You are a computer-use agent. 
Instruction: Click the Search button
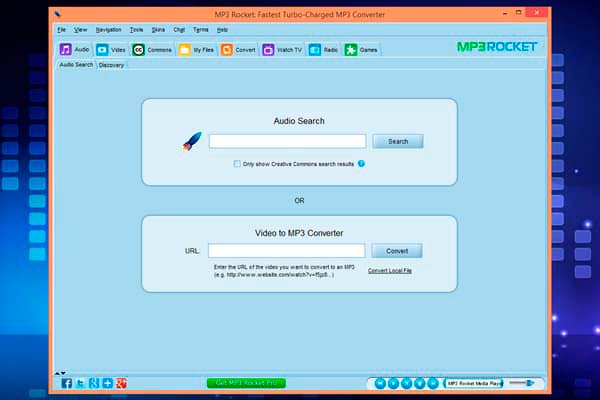[398, 141]
